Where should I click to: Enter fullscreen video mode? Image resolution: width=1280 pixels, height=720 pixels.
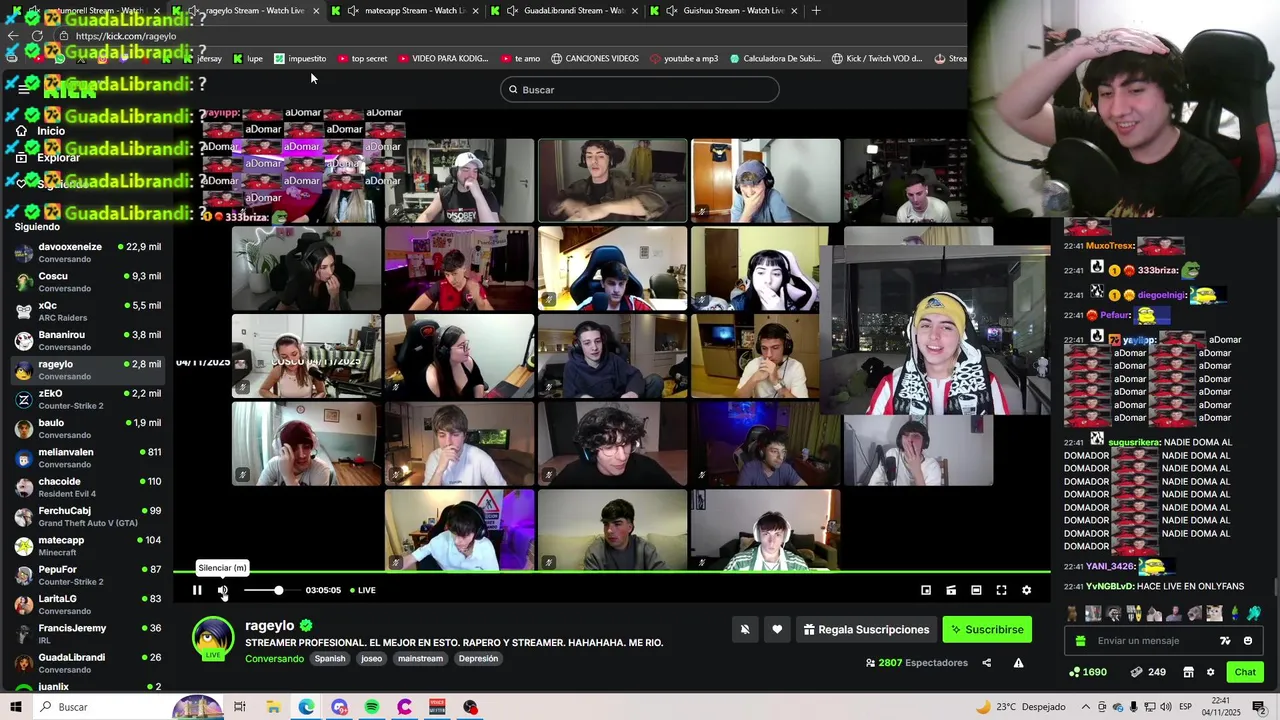click(x=1001, y=590)
